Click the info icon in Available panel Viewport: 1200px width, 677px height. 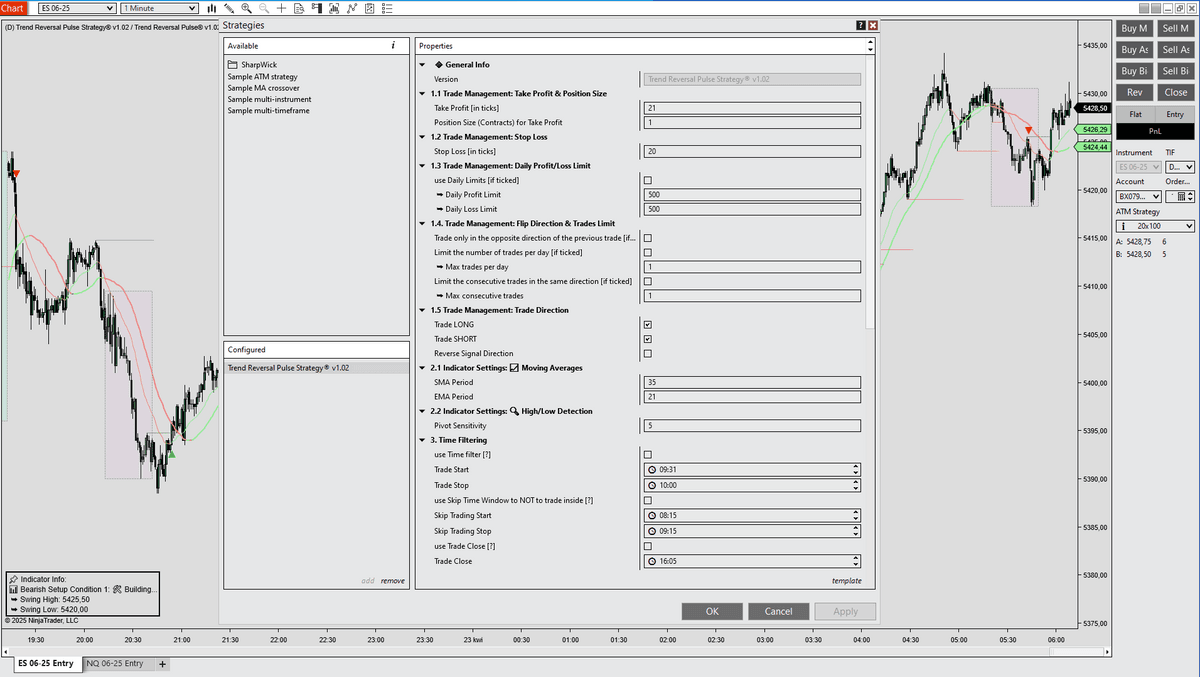tap(393, 46)
